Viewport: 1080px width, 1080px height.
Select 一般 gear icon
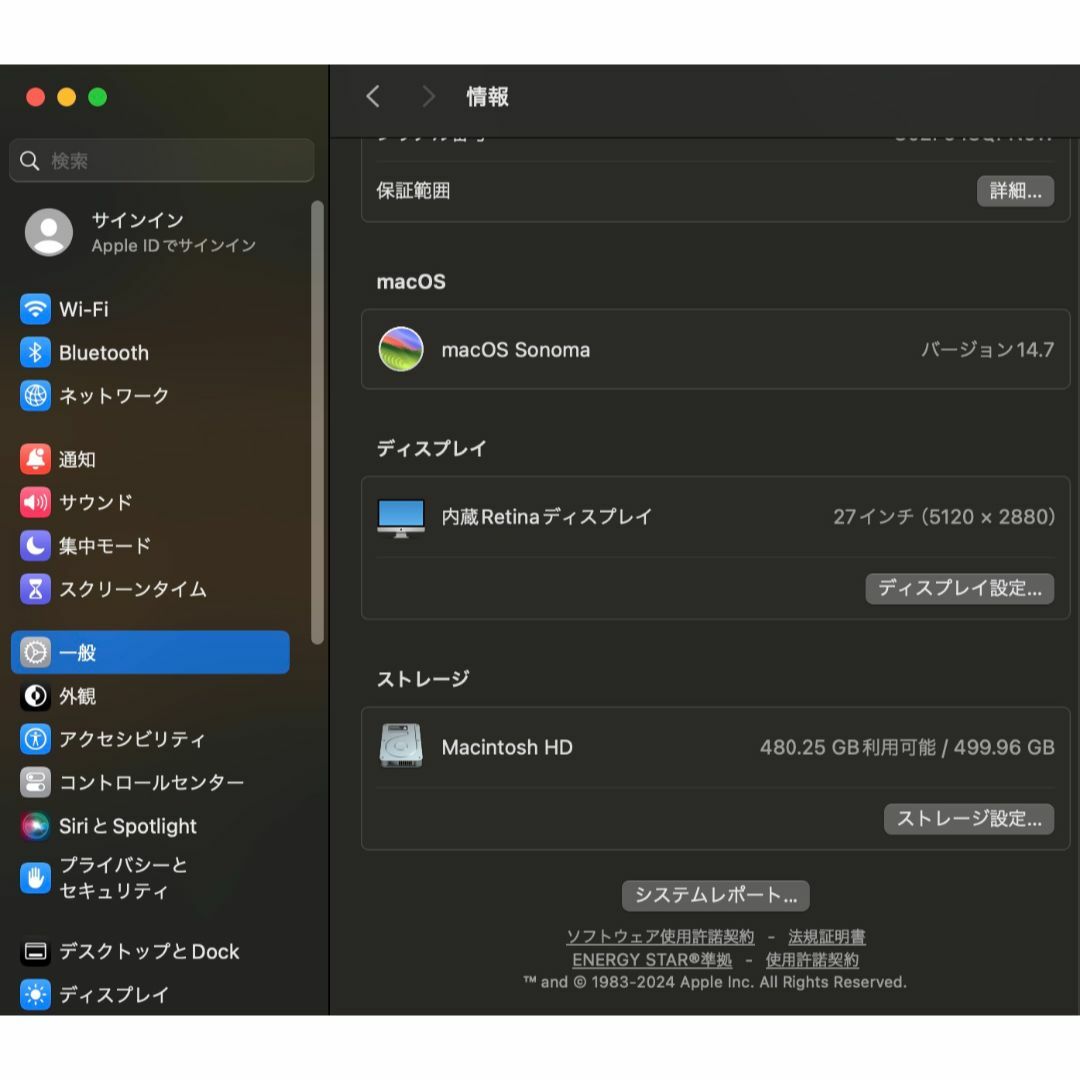(x=35, y=652)
